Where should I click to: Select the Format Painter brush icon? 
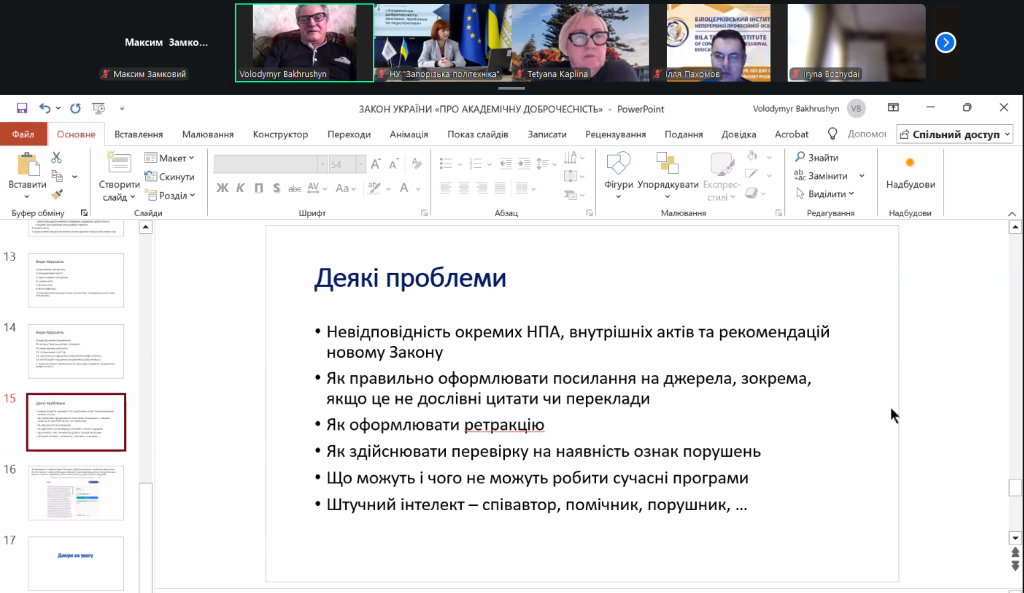pyautogui.click(x=57, y=194)
